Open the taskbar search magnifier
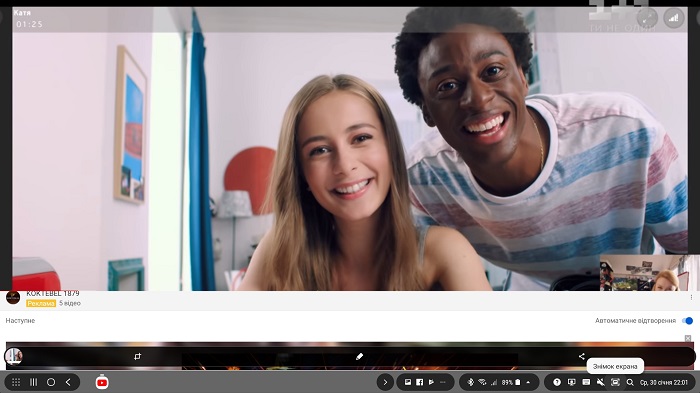This screenshot has width=700, height=393. [x=630, y=382]
